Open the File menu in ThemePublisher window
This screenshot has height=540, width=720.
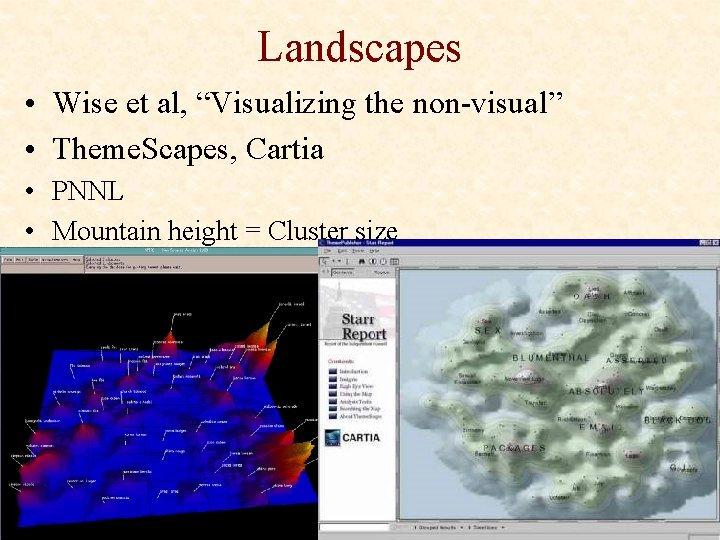tap(327, 251)
